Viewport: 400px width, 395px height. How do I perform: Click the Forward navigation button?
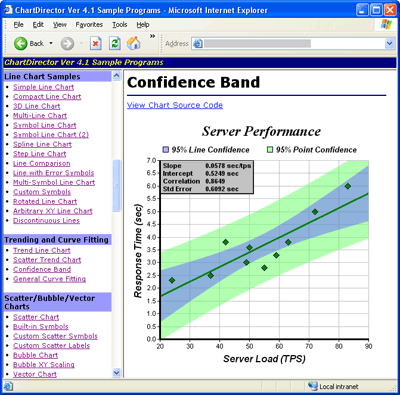pos(67,44)
